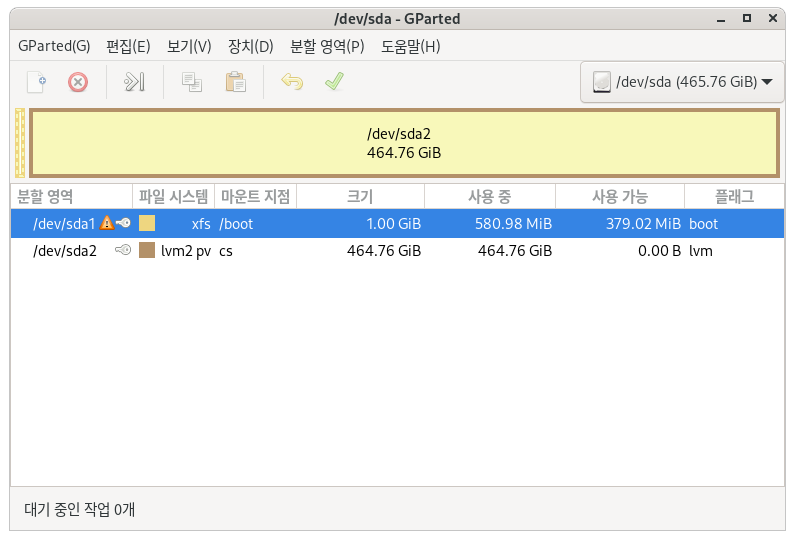This screenshot has height=540, width=795.
Task: Click the xfs yellow color swatch
Action: click(x=147, y=223)
